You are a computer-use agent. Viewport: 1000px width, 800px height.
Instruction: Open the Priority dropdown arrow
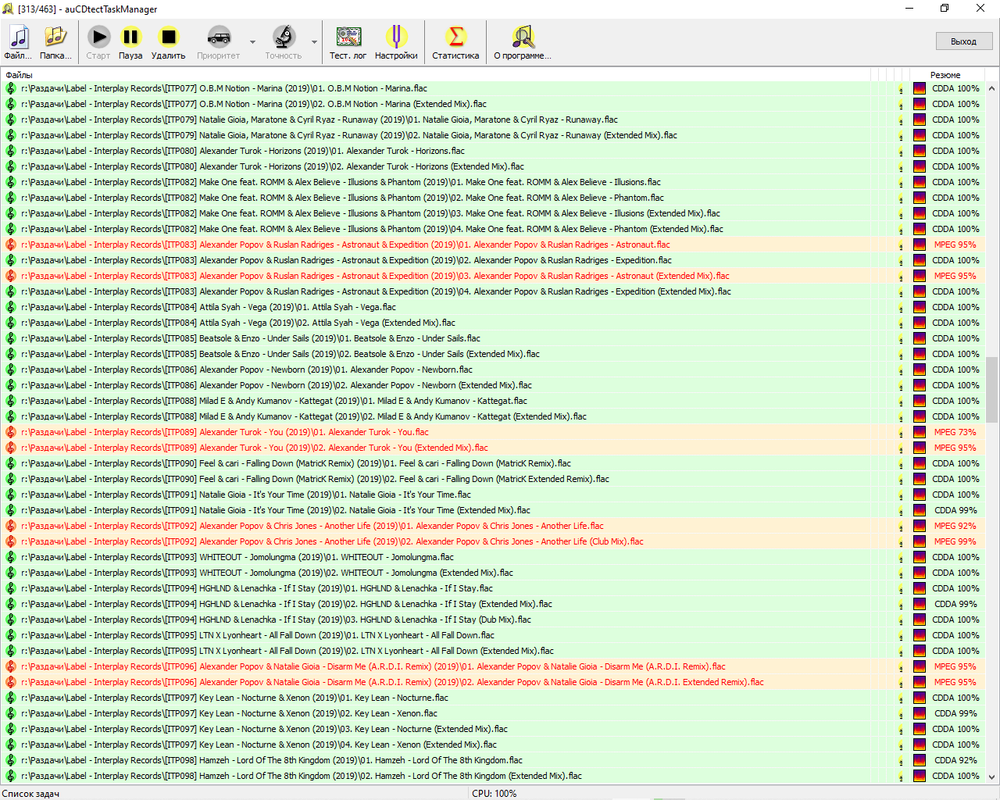[252, 42]
